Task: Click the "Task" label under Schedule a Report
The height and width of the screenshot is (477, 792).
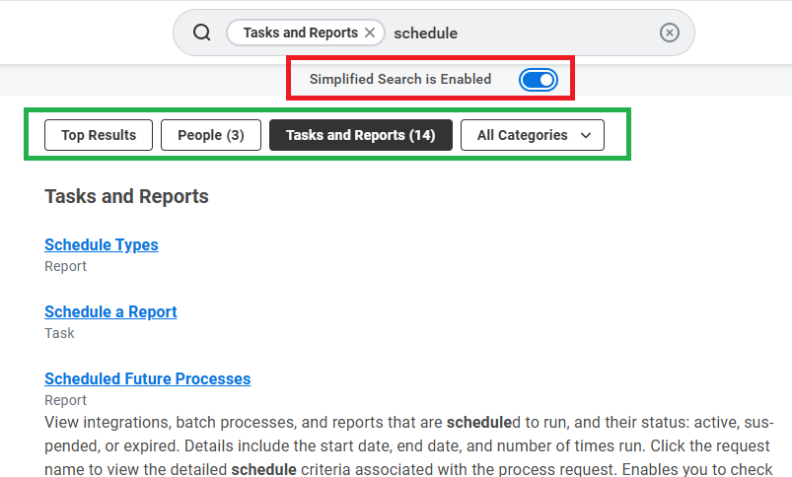Action: pos(59,334)
